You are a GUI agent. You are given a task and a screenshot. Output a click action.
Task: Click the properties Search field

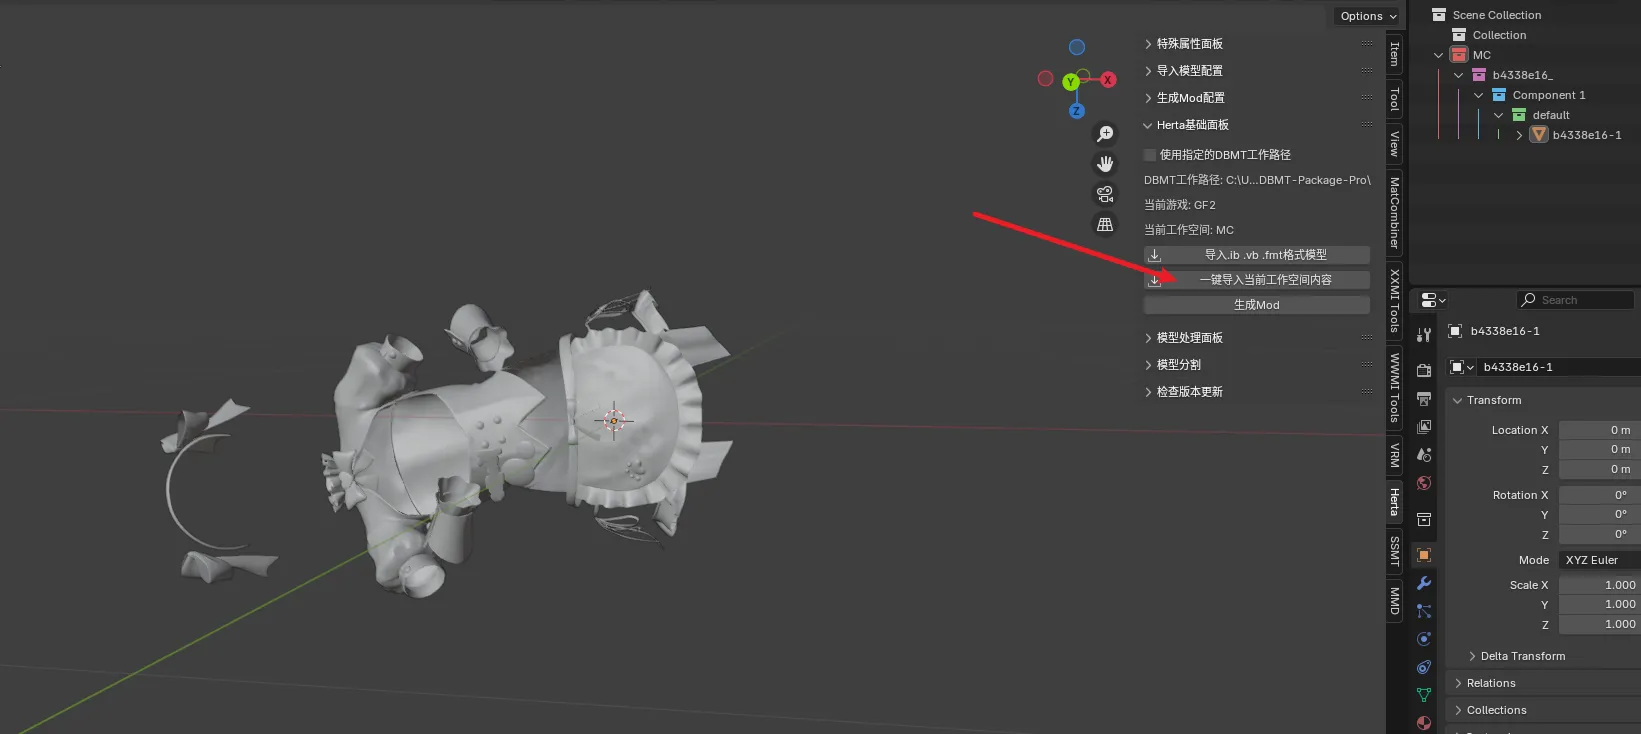click(x=1576, y=300)
